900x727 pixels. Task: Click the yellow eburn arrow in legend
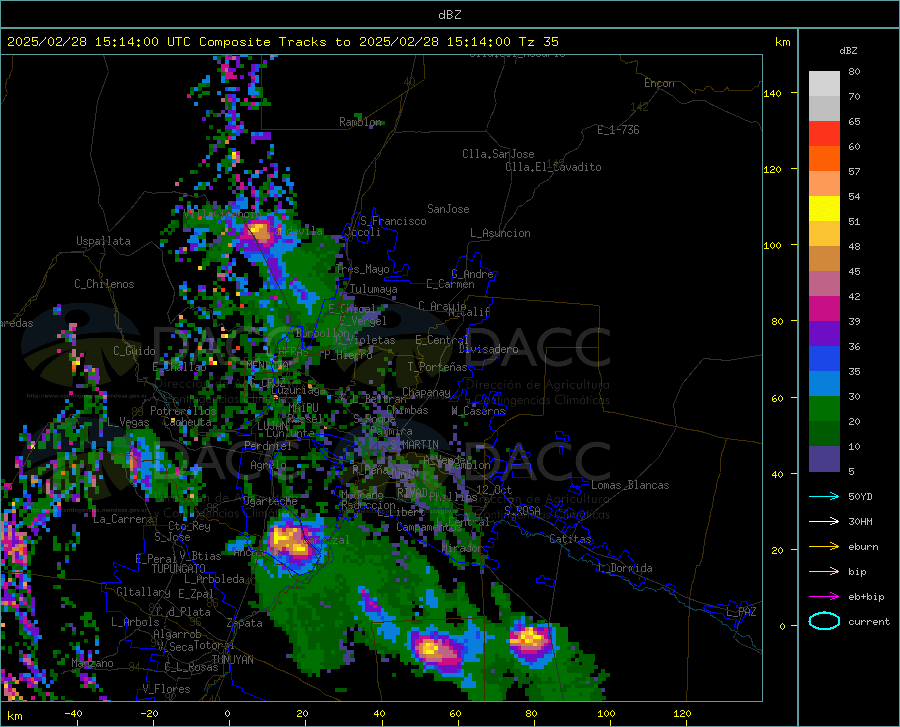tap(824, 546)
